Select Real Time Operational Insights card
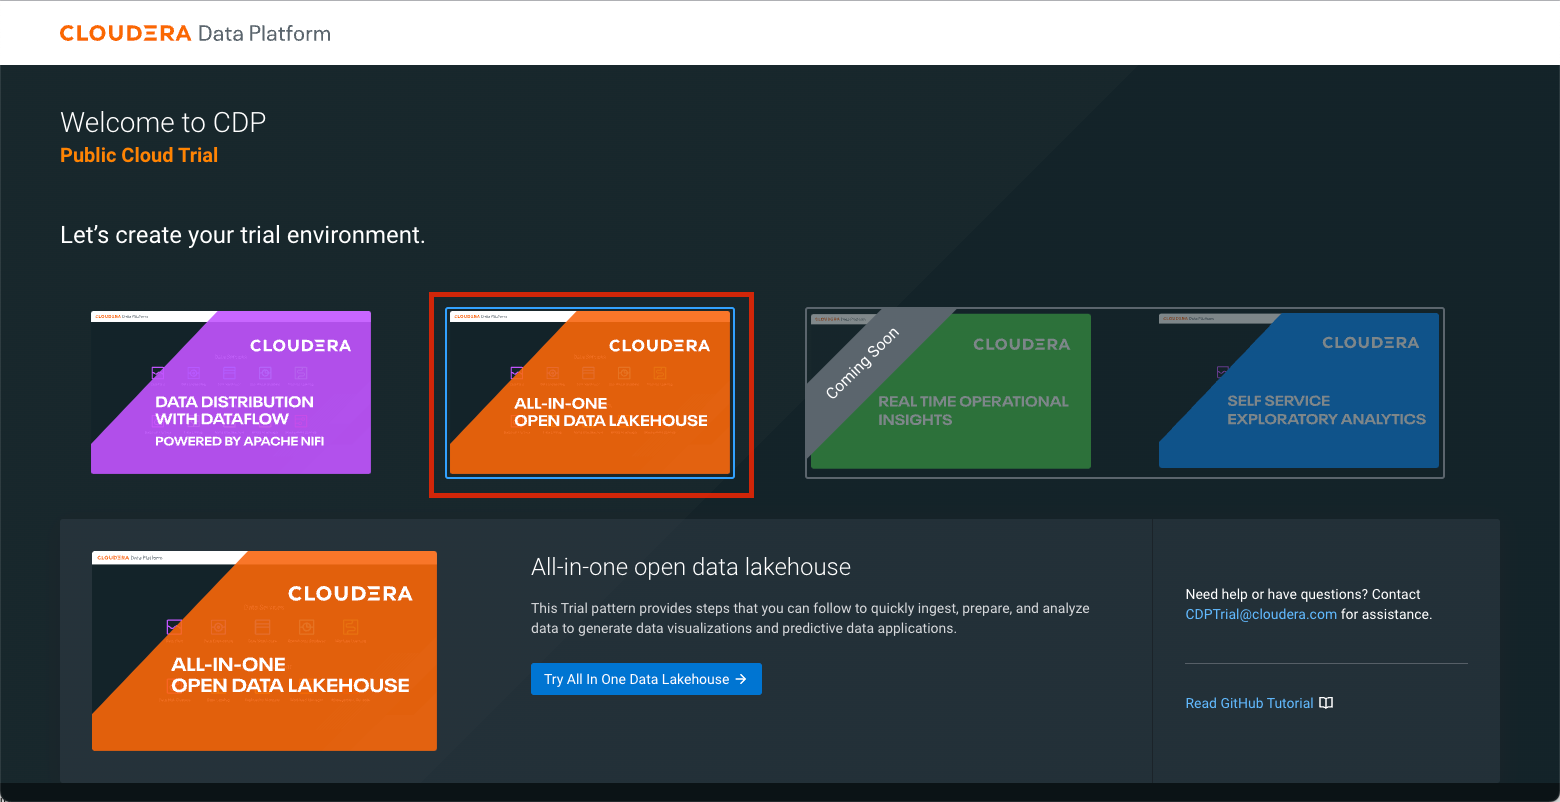This screenshot has width=1560, height=802. (x=950, y=391)
